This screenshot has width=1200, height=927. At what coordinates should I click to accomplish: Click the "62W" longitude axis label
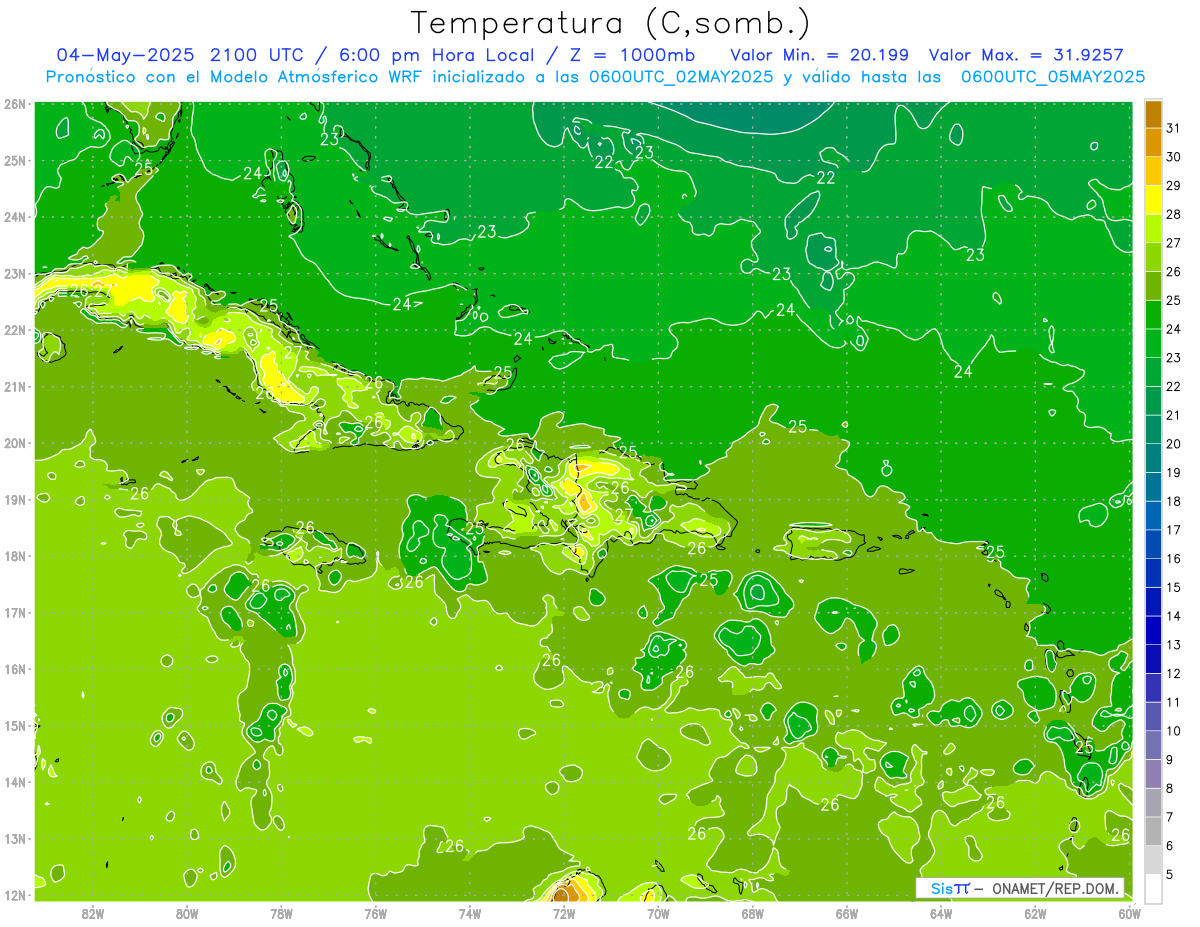[x=1035, y=913]
